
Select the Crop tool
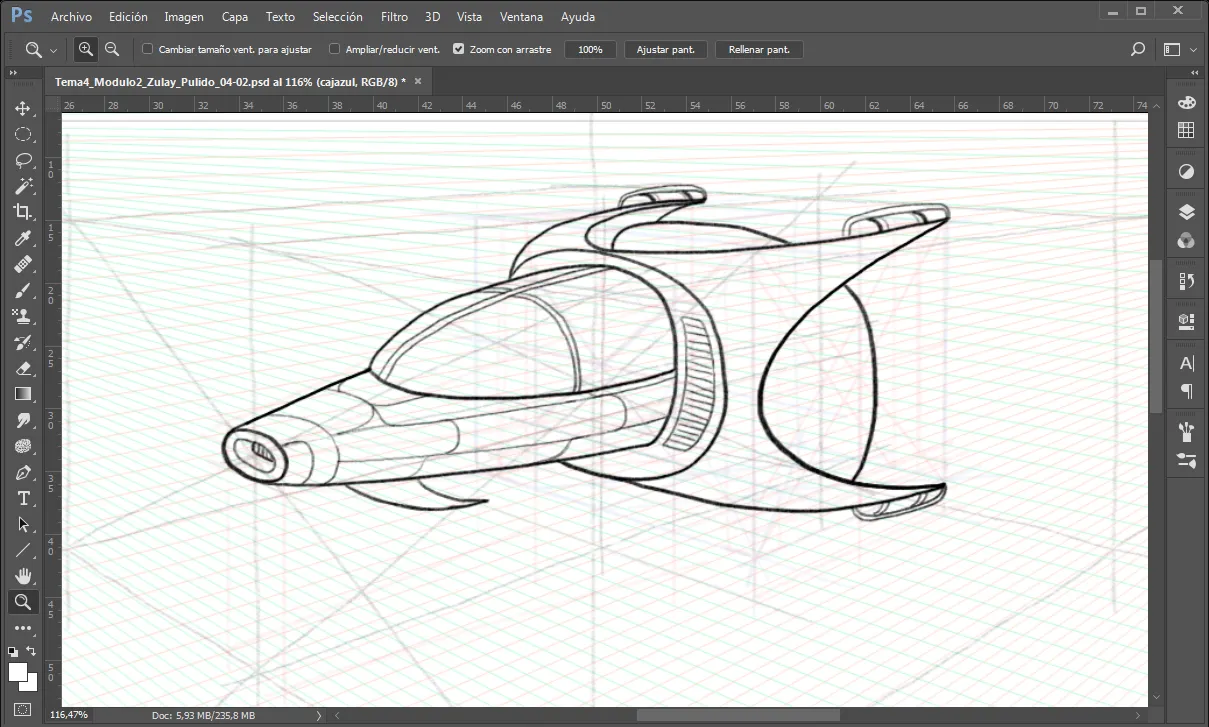click(x=22, y=212)
